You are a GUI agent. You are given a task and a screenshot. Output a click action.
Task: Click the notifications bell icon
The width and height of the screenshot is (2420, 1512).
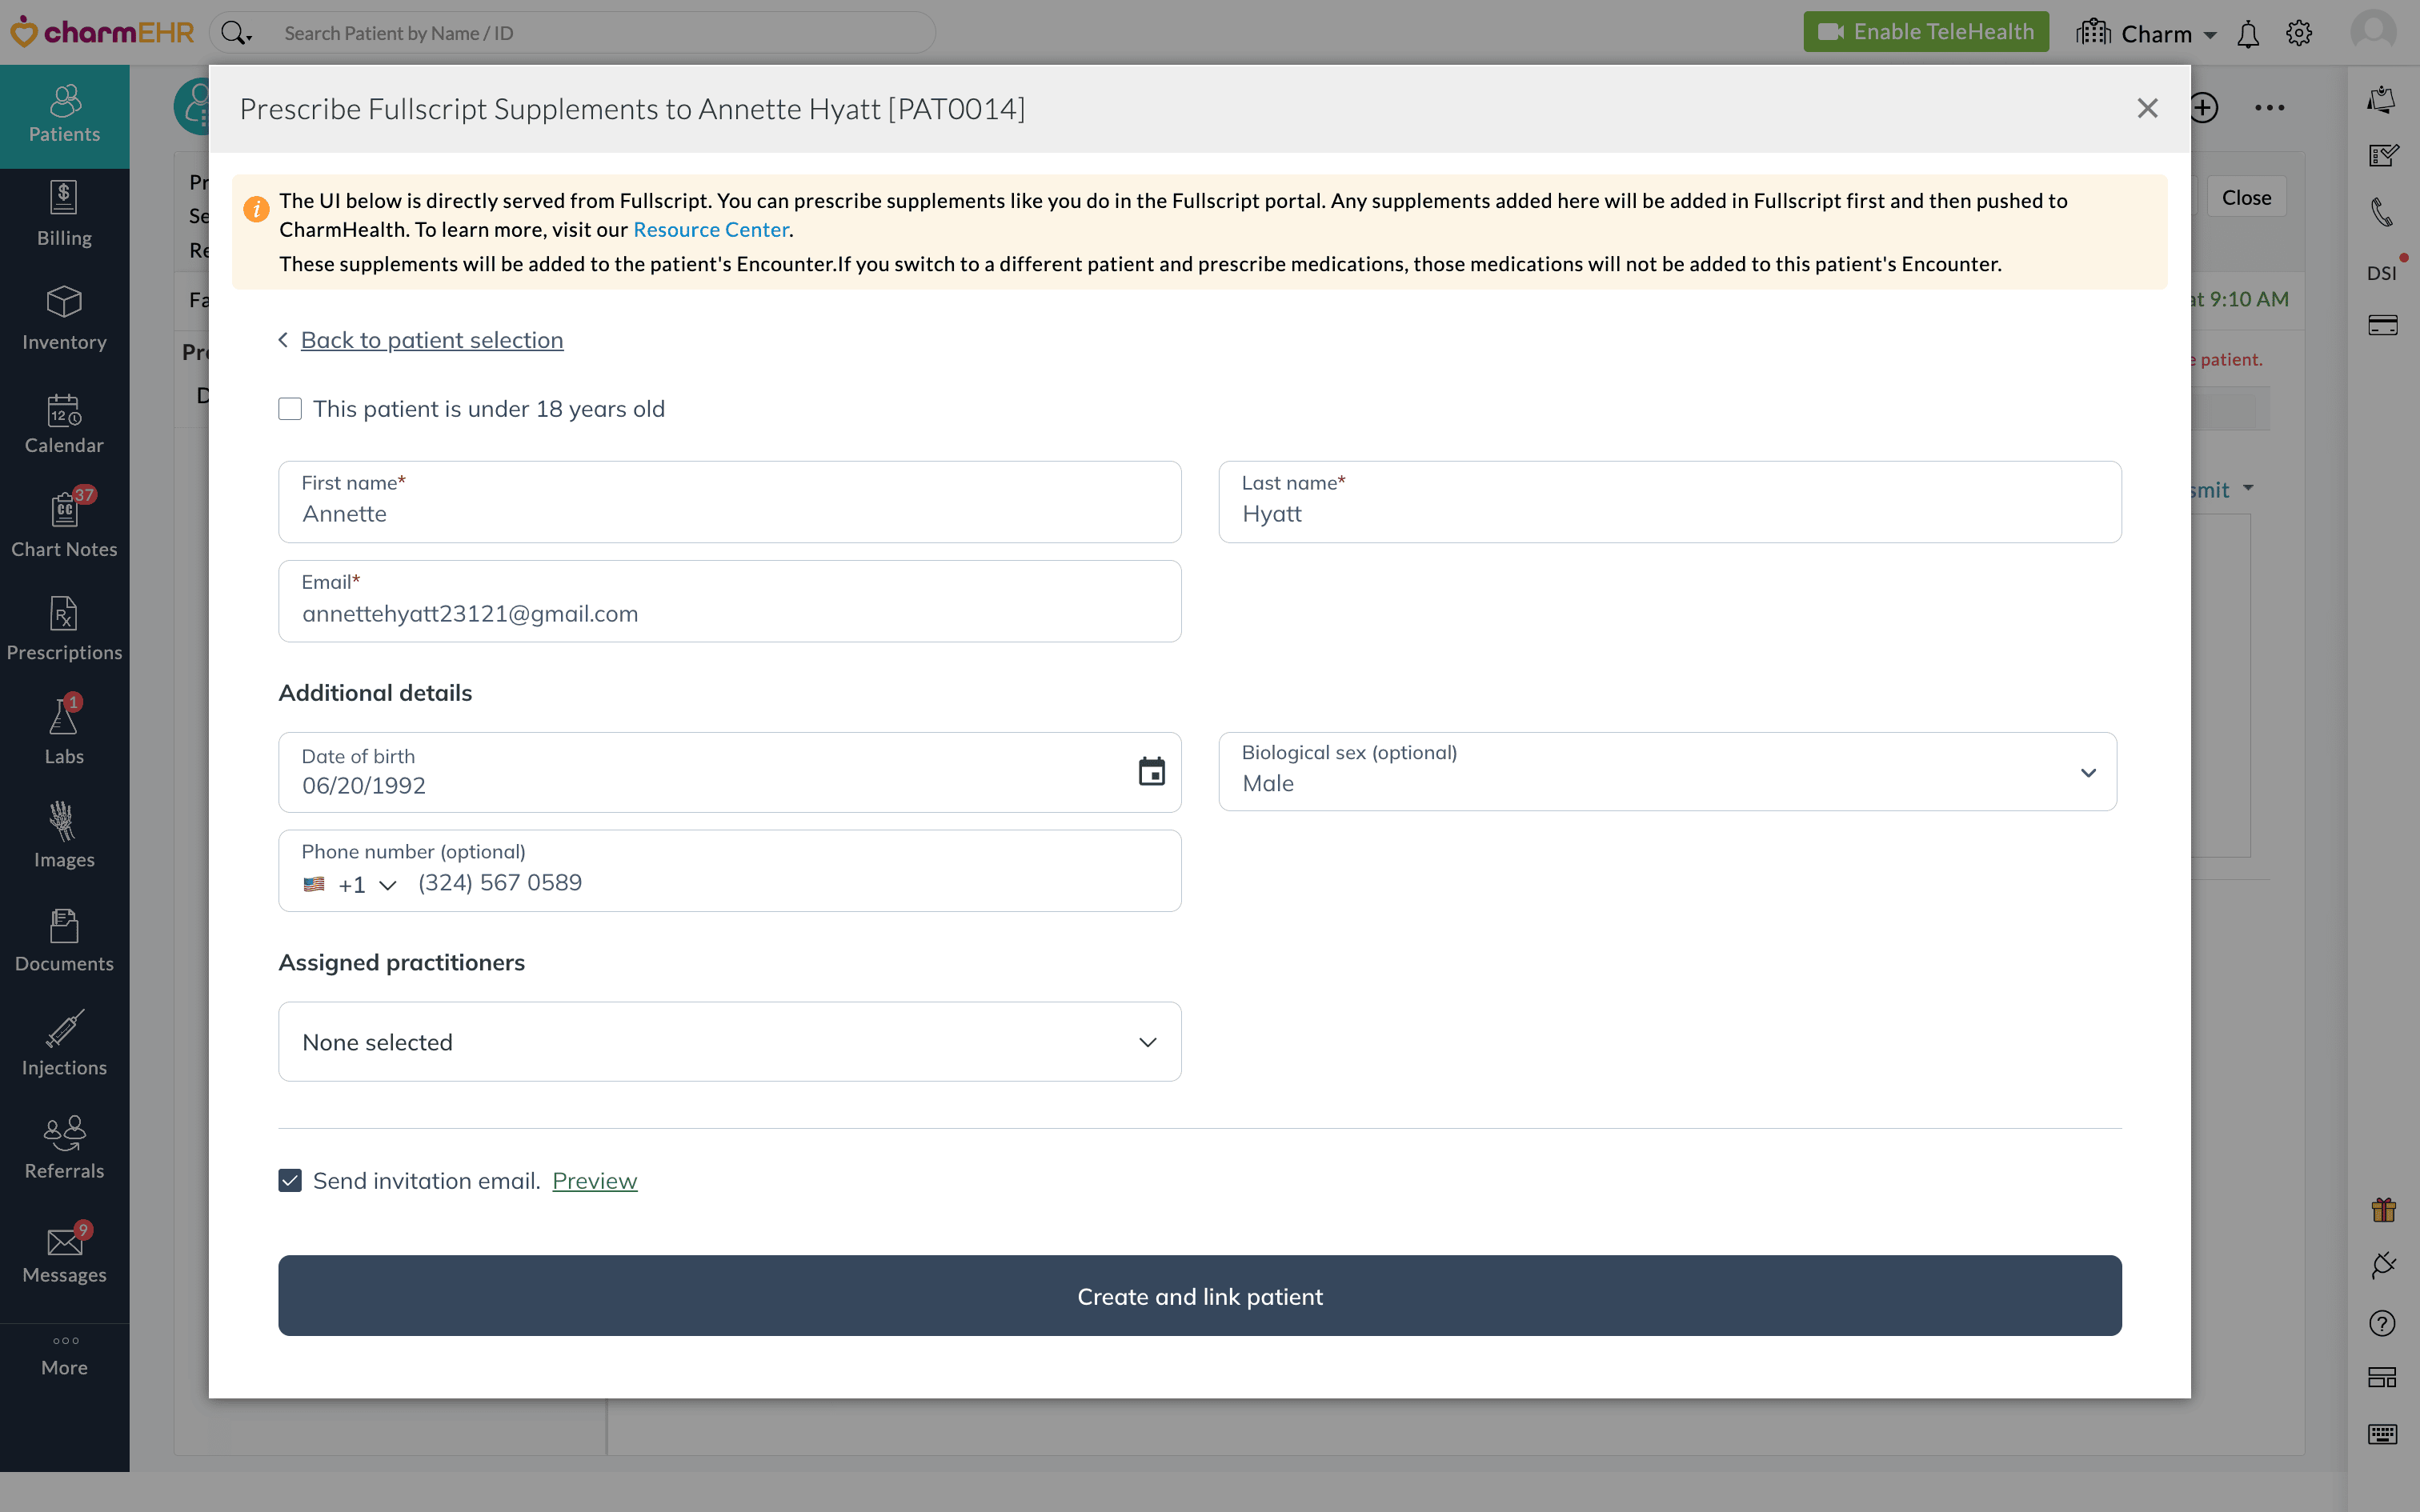click(x=2249, y=33)
